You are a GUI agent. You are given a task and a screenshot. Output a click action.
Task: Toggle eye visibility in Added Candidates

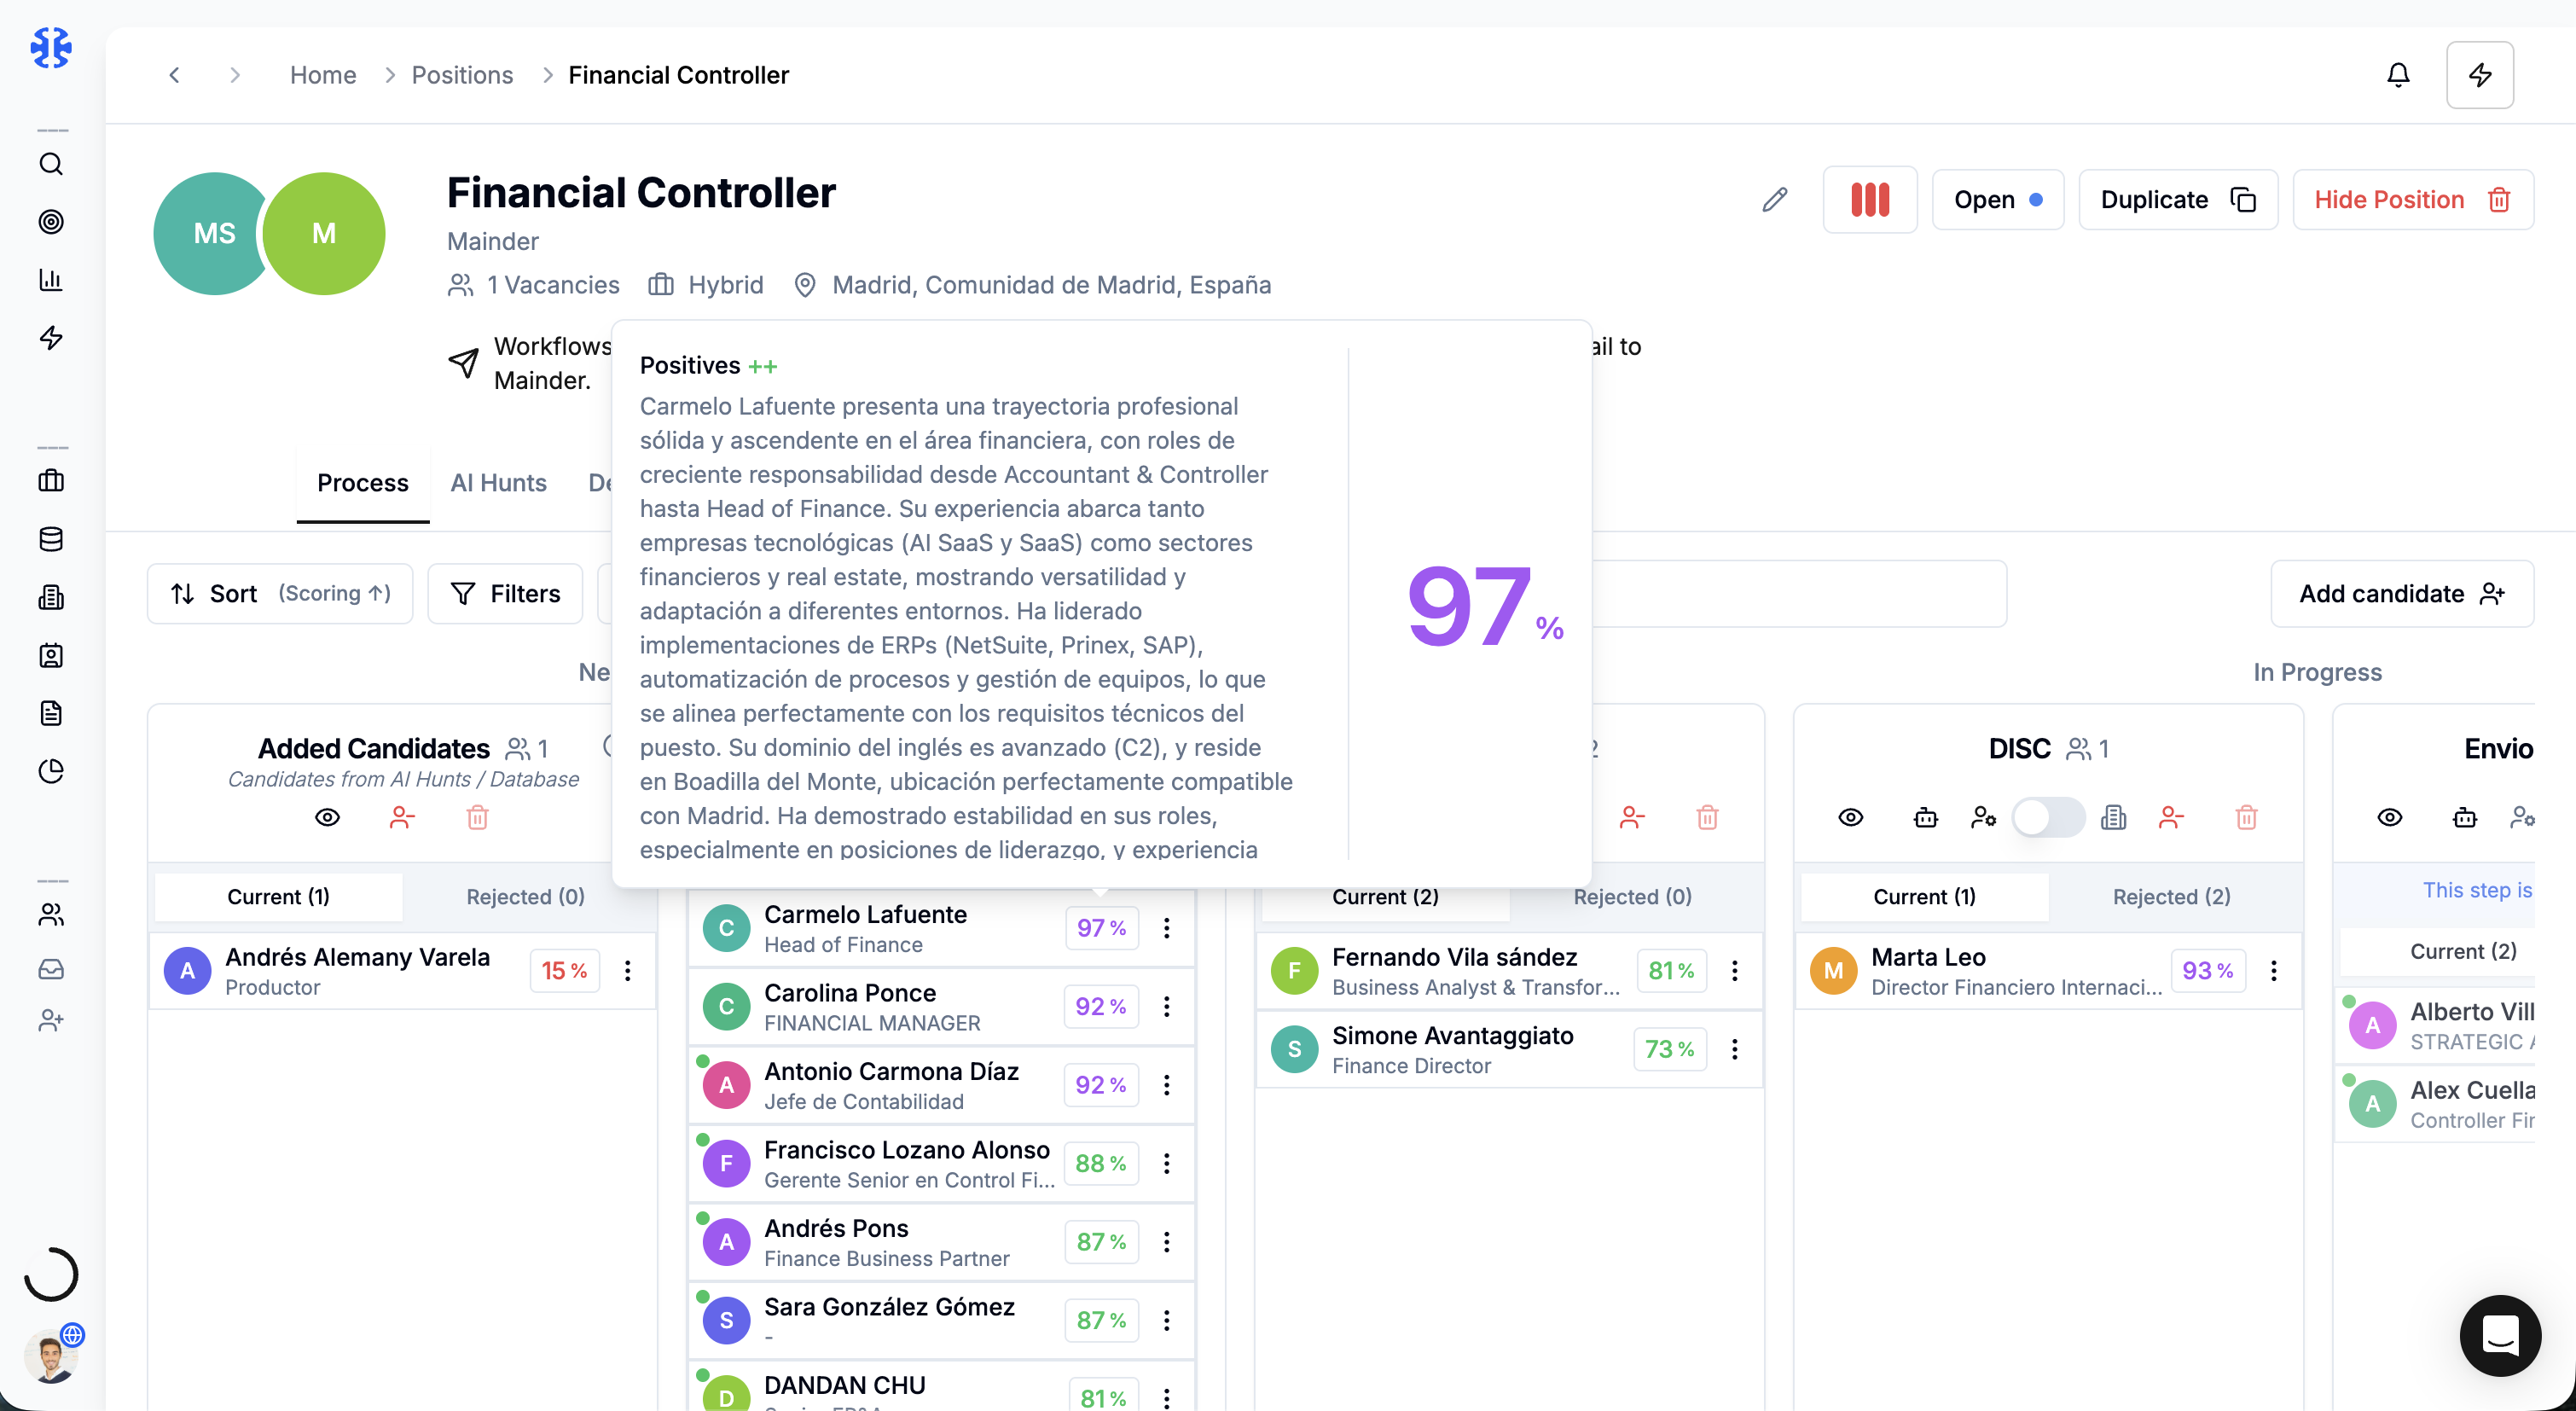click(327, 818)
